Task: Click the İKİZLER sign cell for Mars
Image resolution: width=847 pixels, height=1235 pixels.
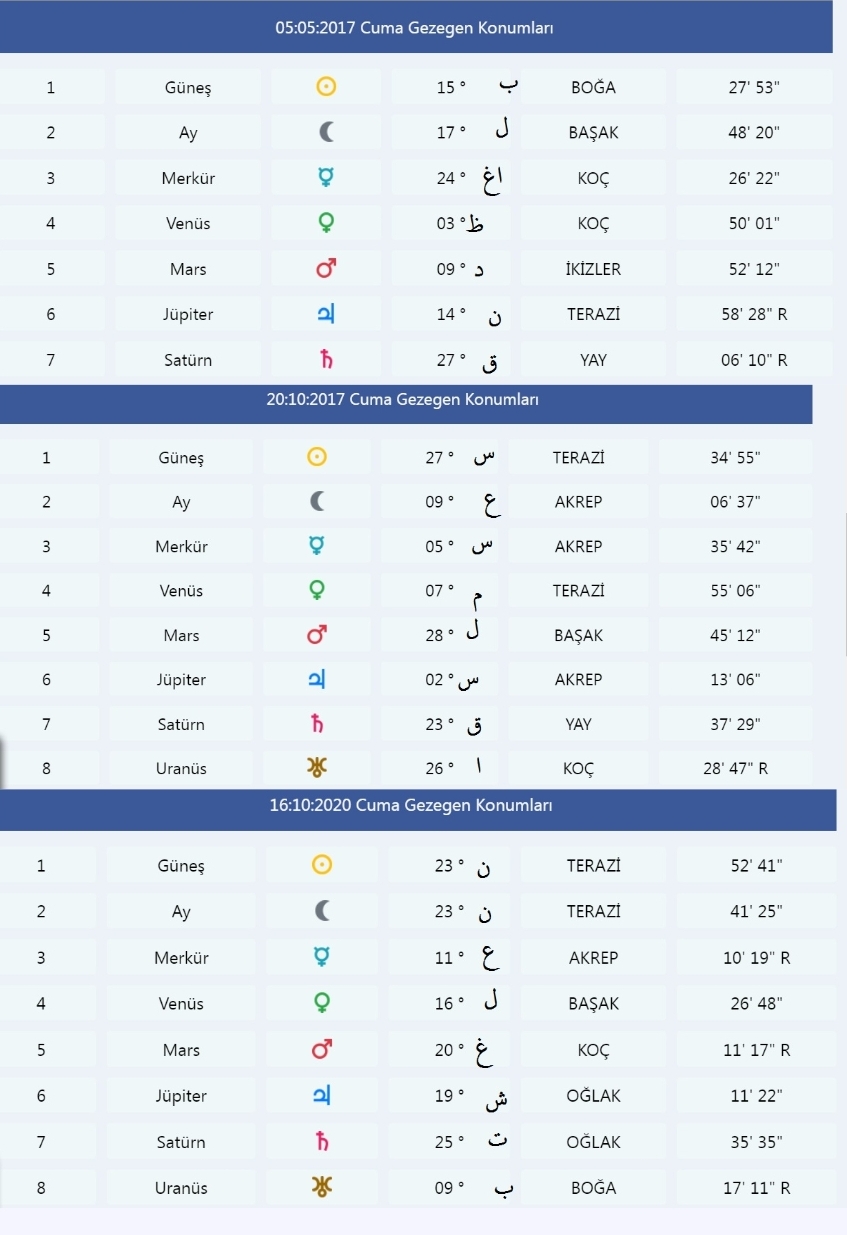Action: pos(593,269)
